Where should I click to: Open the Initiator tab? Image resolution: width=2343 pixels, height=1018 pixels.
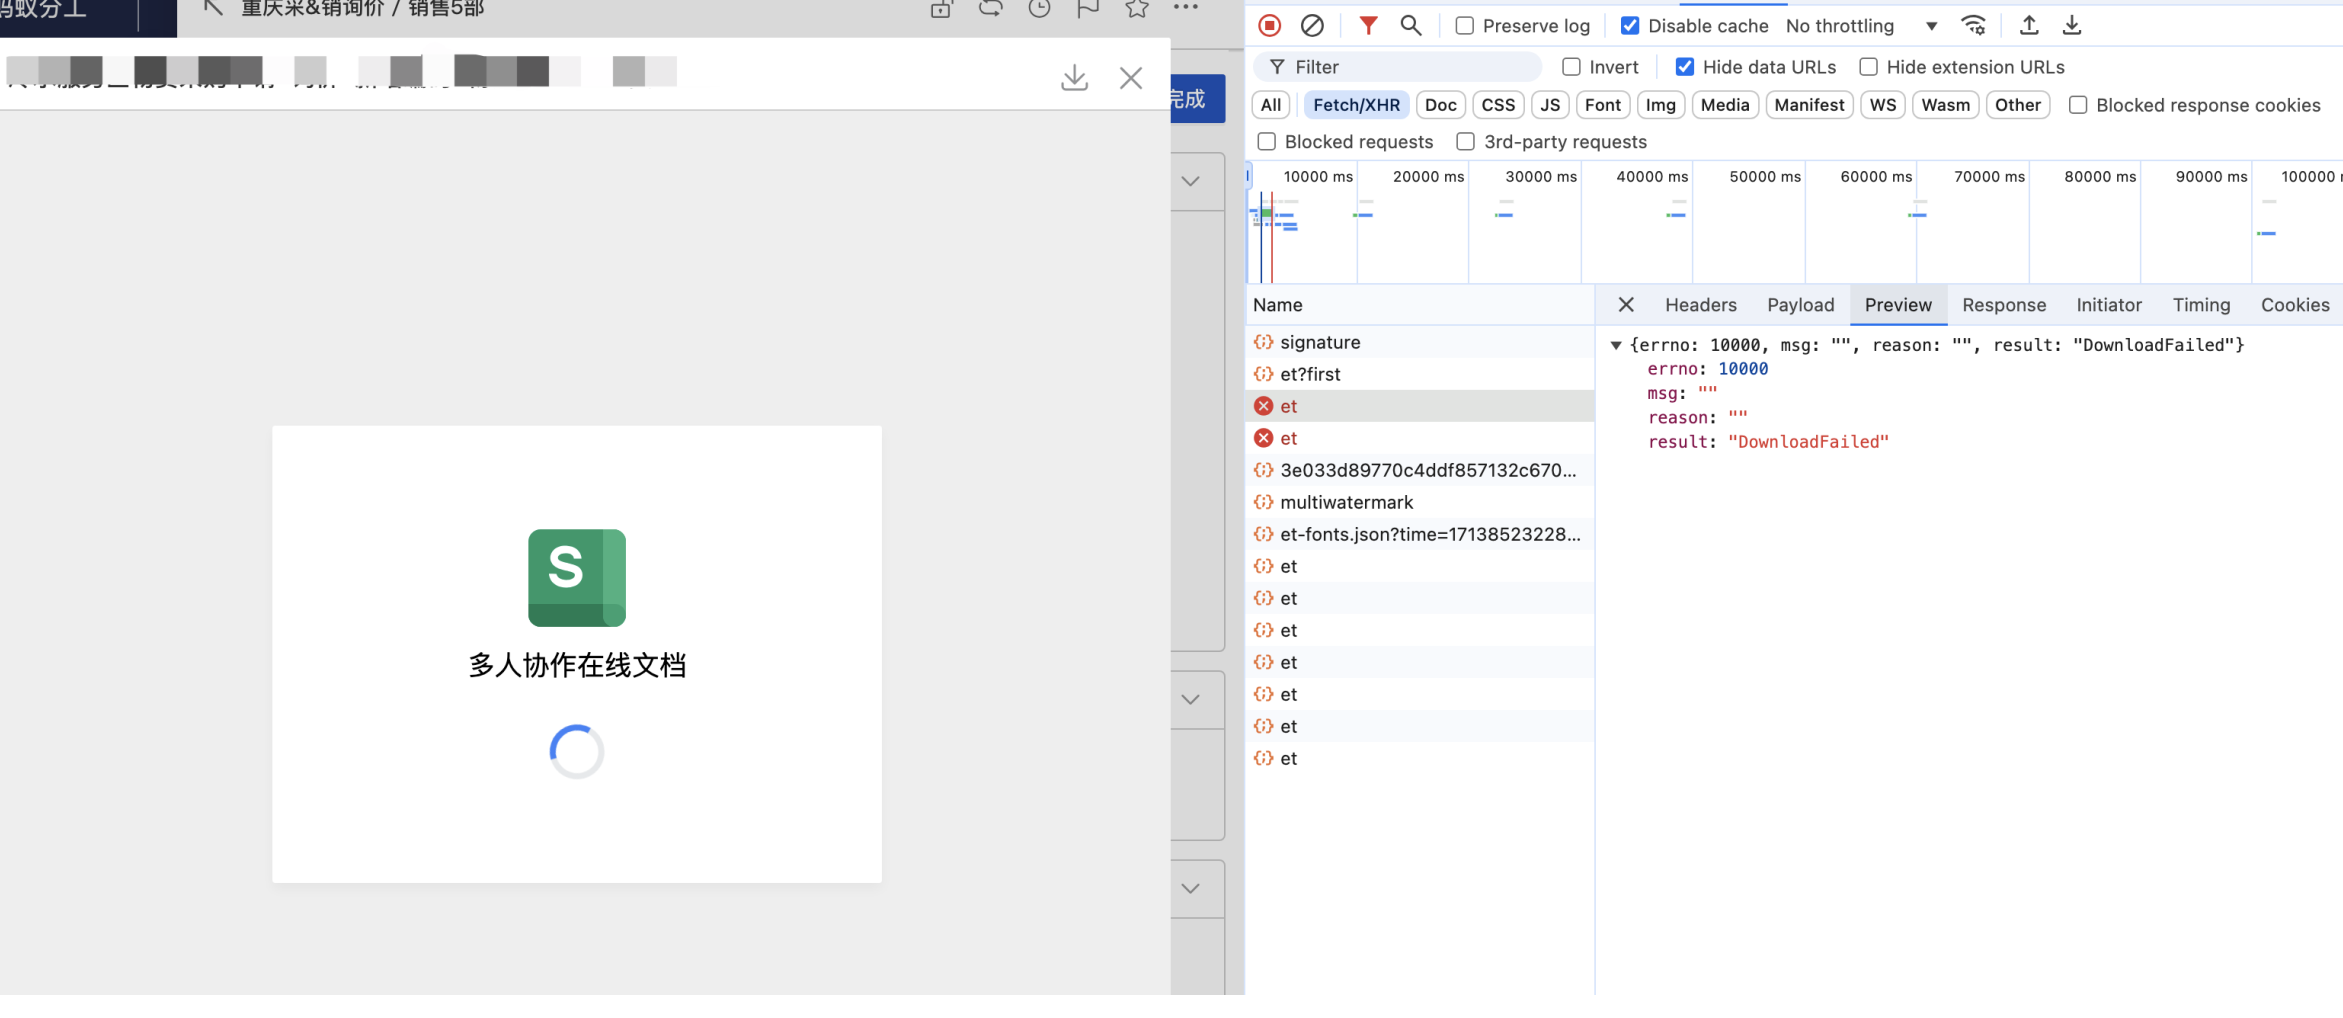click(2108, 305)
